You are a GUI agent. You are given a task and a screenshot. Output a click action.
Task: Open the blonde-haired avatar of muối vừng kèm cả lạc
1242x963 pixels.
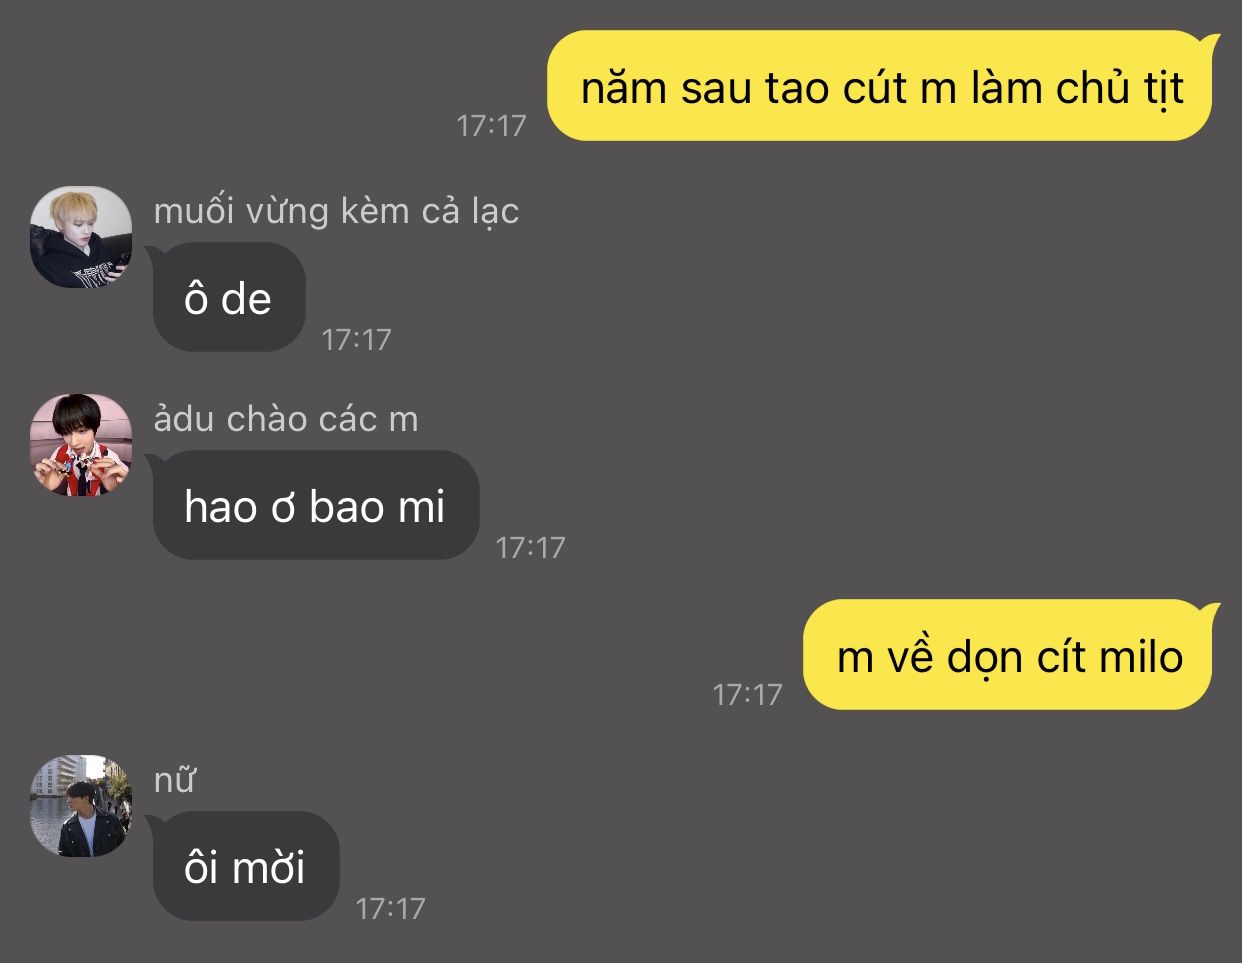[81, 237]
